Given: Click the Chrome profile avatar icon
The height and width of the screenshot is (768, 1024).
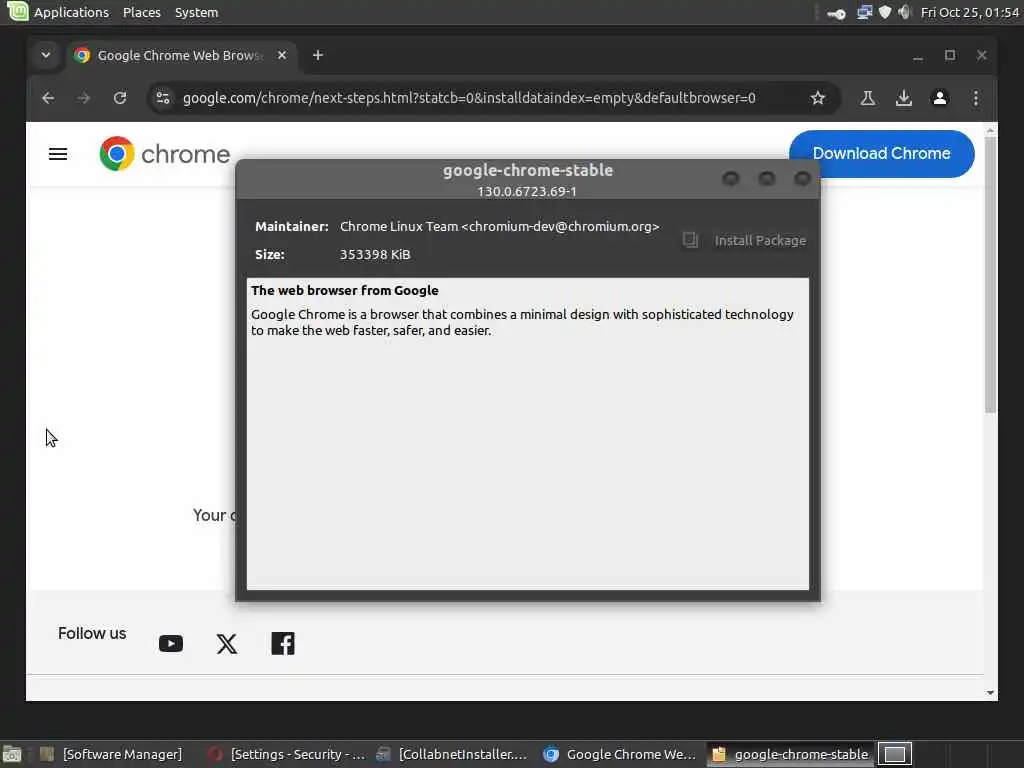Looking at the screenshot, I should [x=940, y=98].
